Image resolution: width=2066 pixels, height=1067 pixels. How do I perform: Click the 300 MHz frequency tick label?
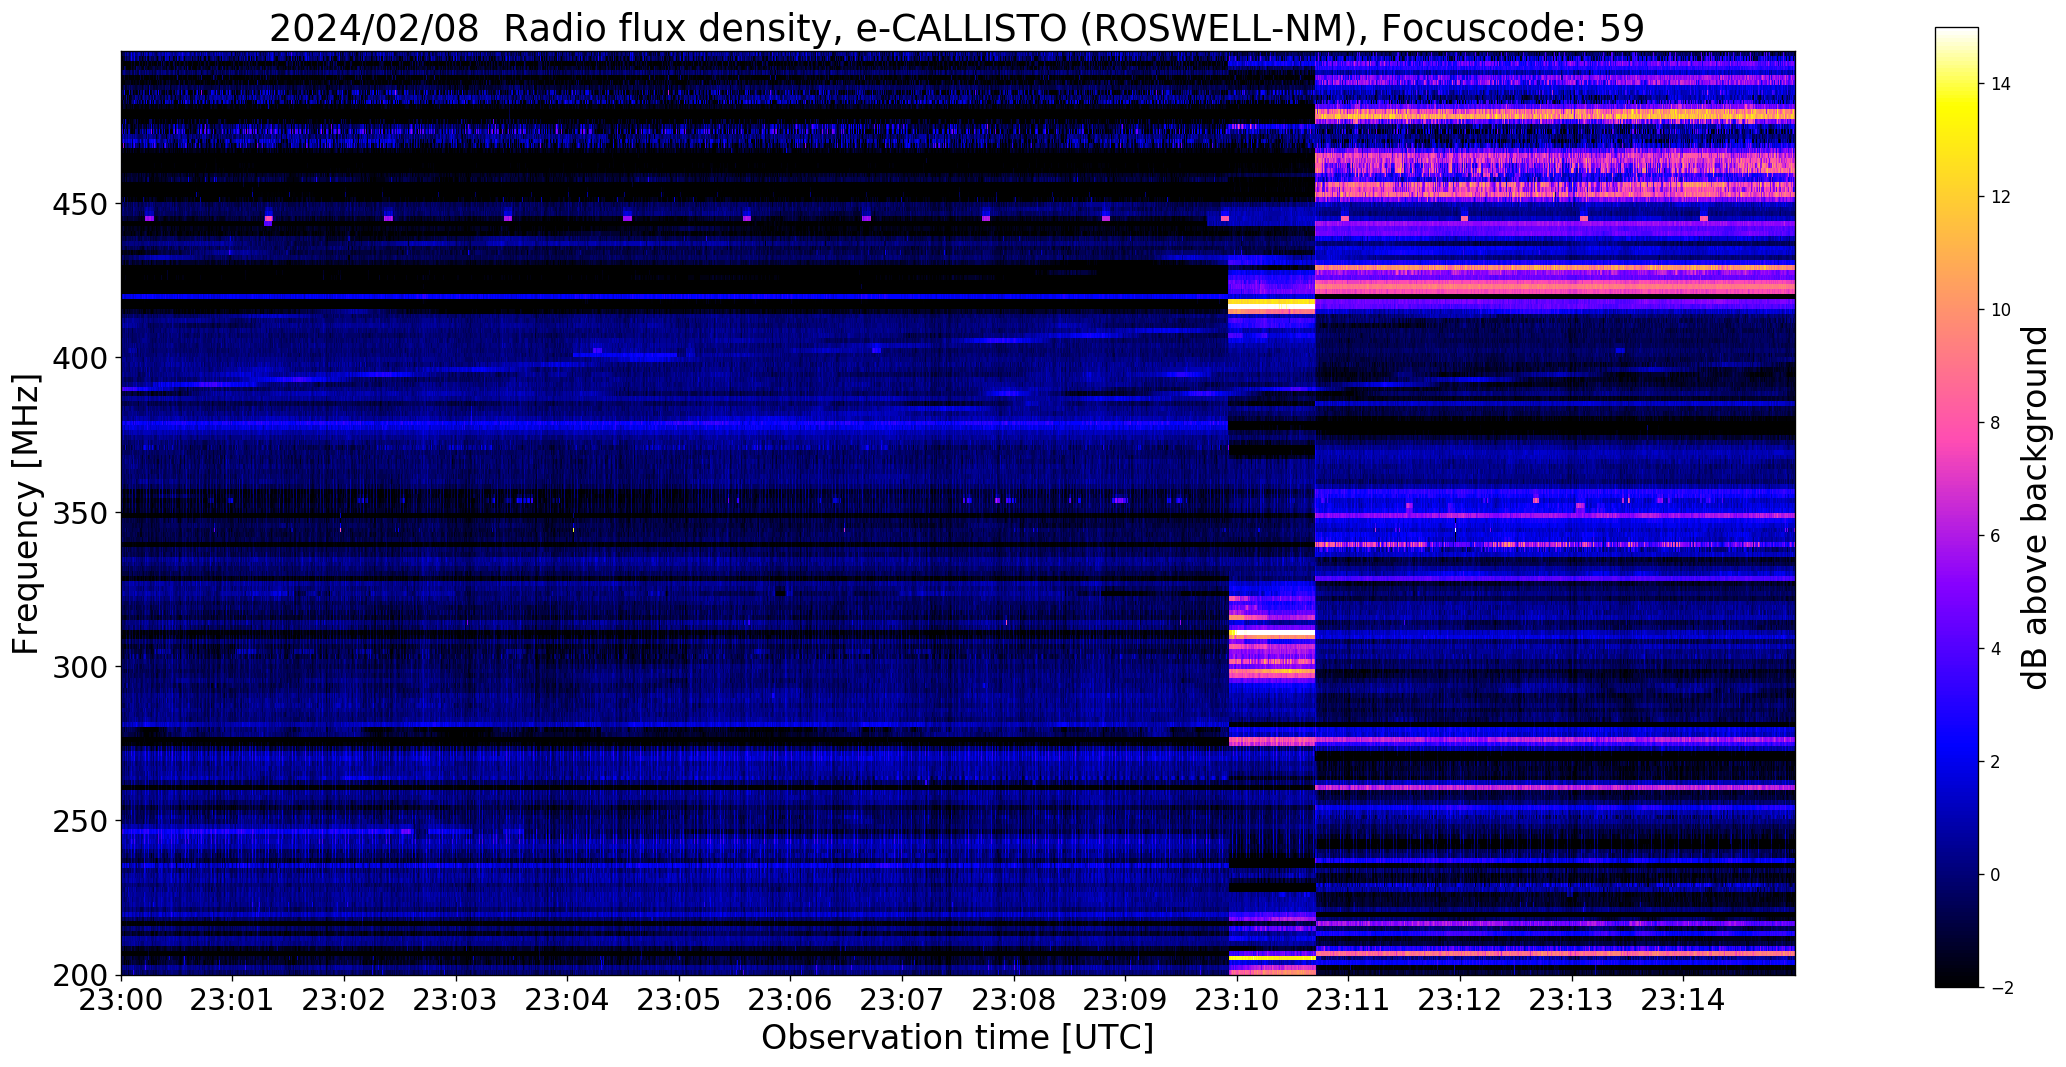click(80, 667)
